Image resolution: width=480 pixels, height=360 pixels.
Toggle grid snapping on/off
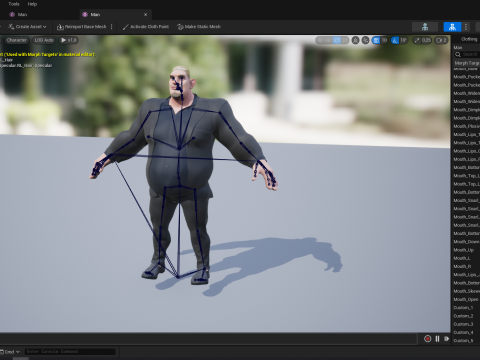coord(376,40)
